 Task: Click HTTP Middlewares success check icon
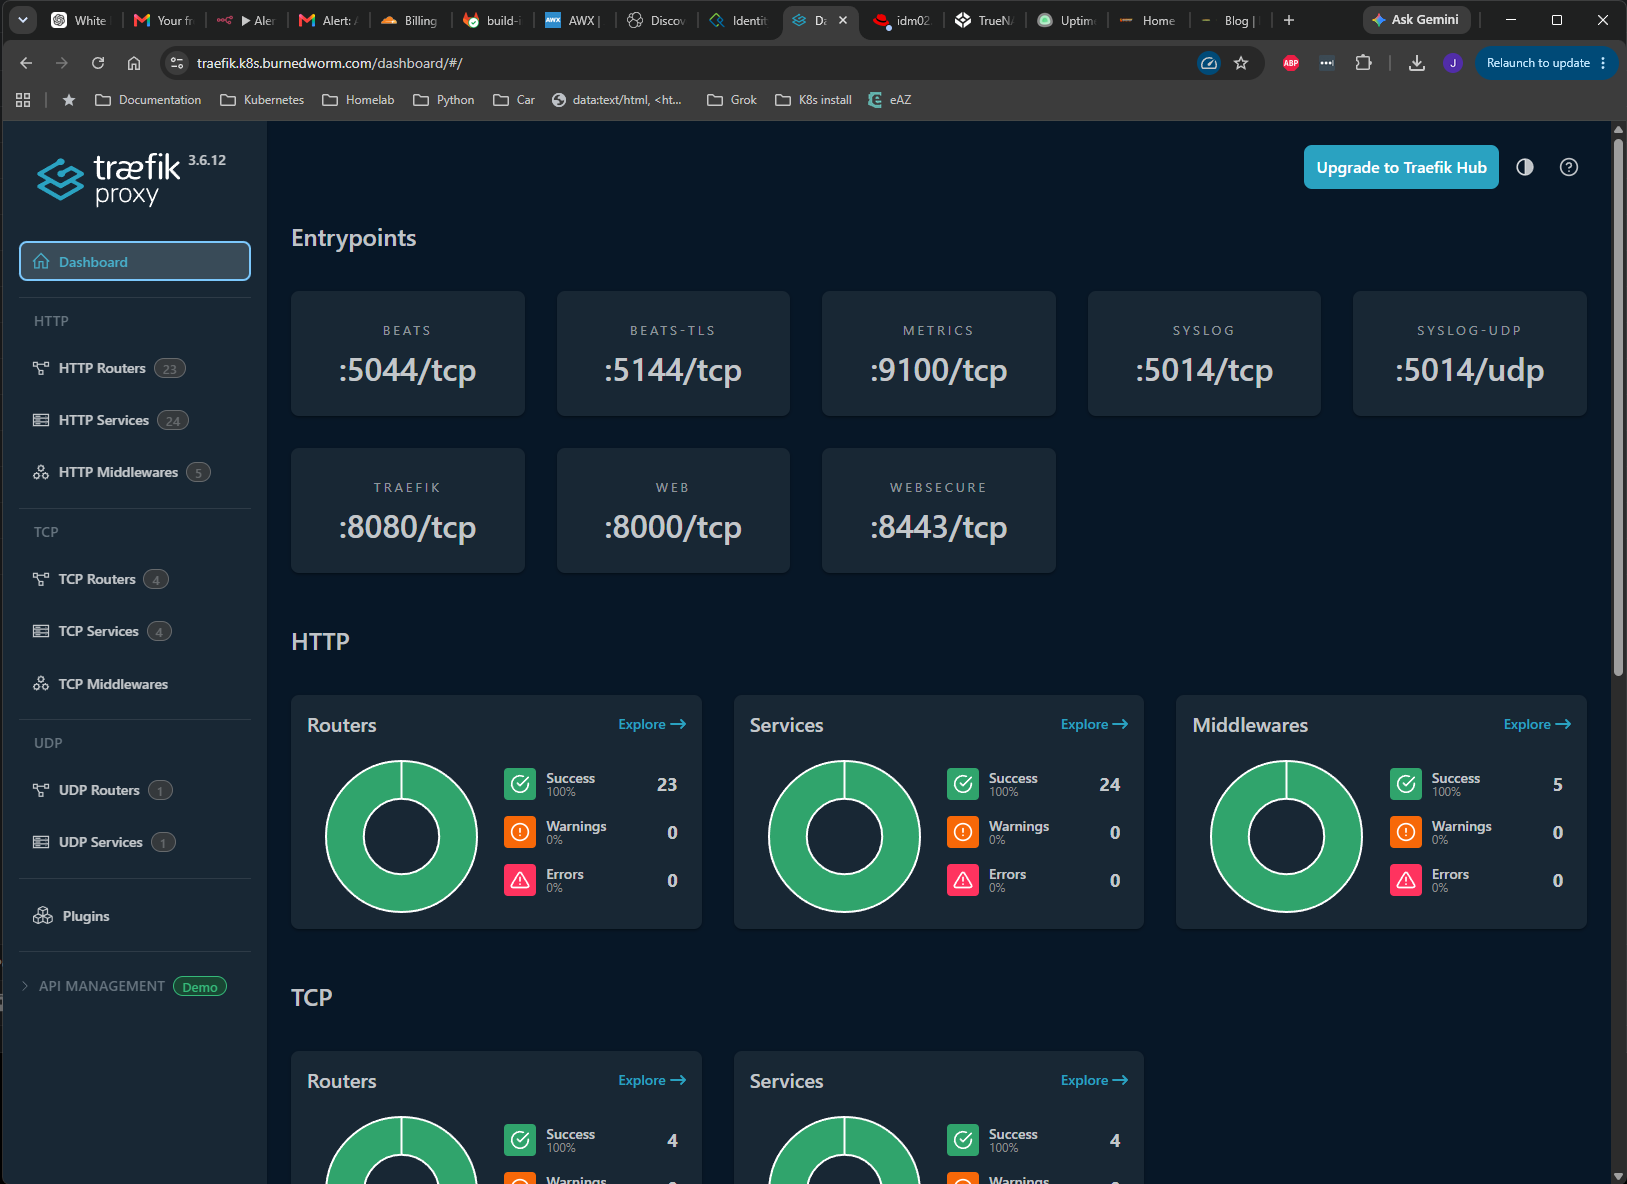click(x=1406, y=784)
